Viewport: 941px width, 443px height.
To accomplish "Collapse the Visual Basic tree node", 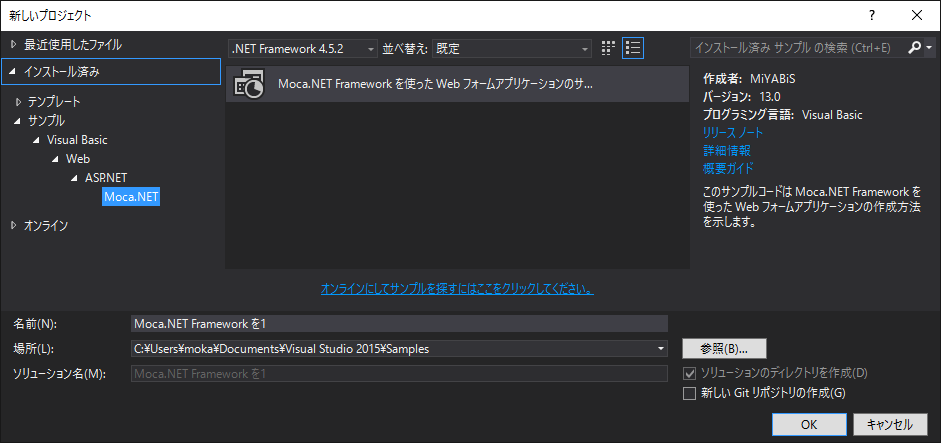I will pyautogui.click(x=37, y=140).
